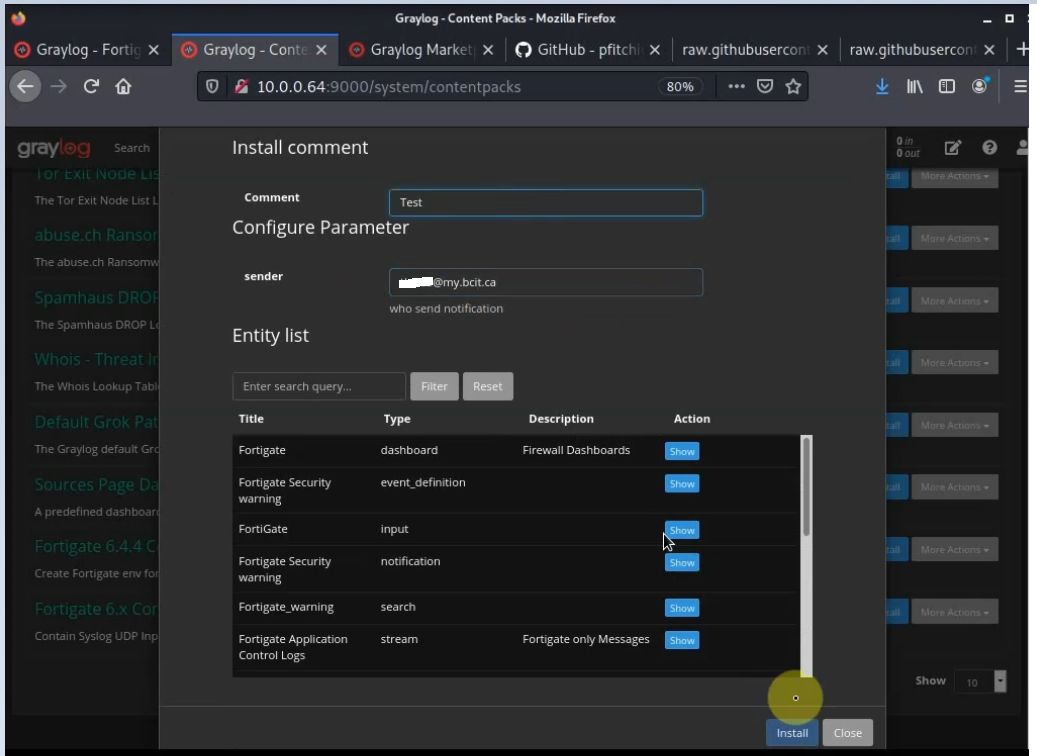Click the Filter button
The height and width of the screenshot is (756, 1037).
click(x=434, y=386)
